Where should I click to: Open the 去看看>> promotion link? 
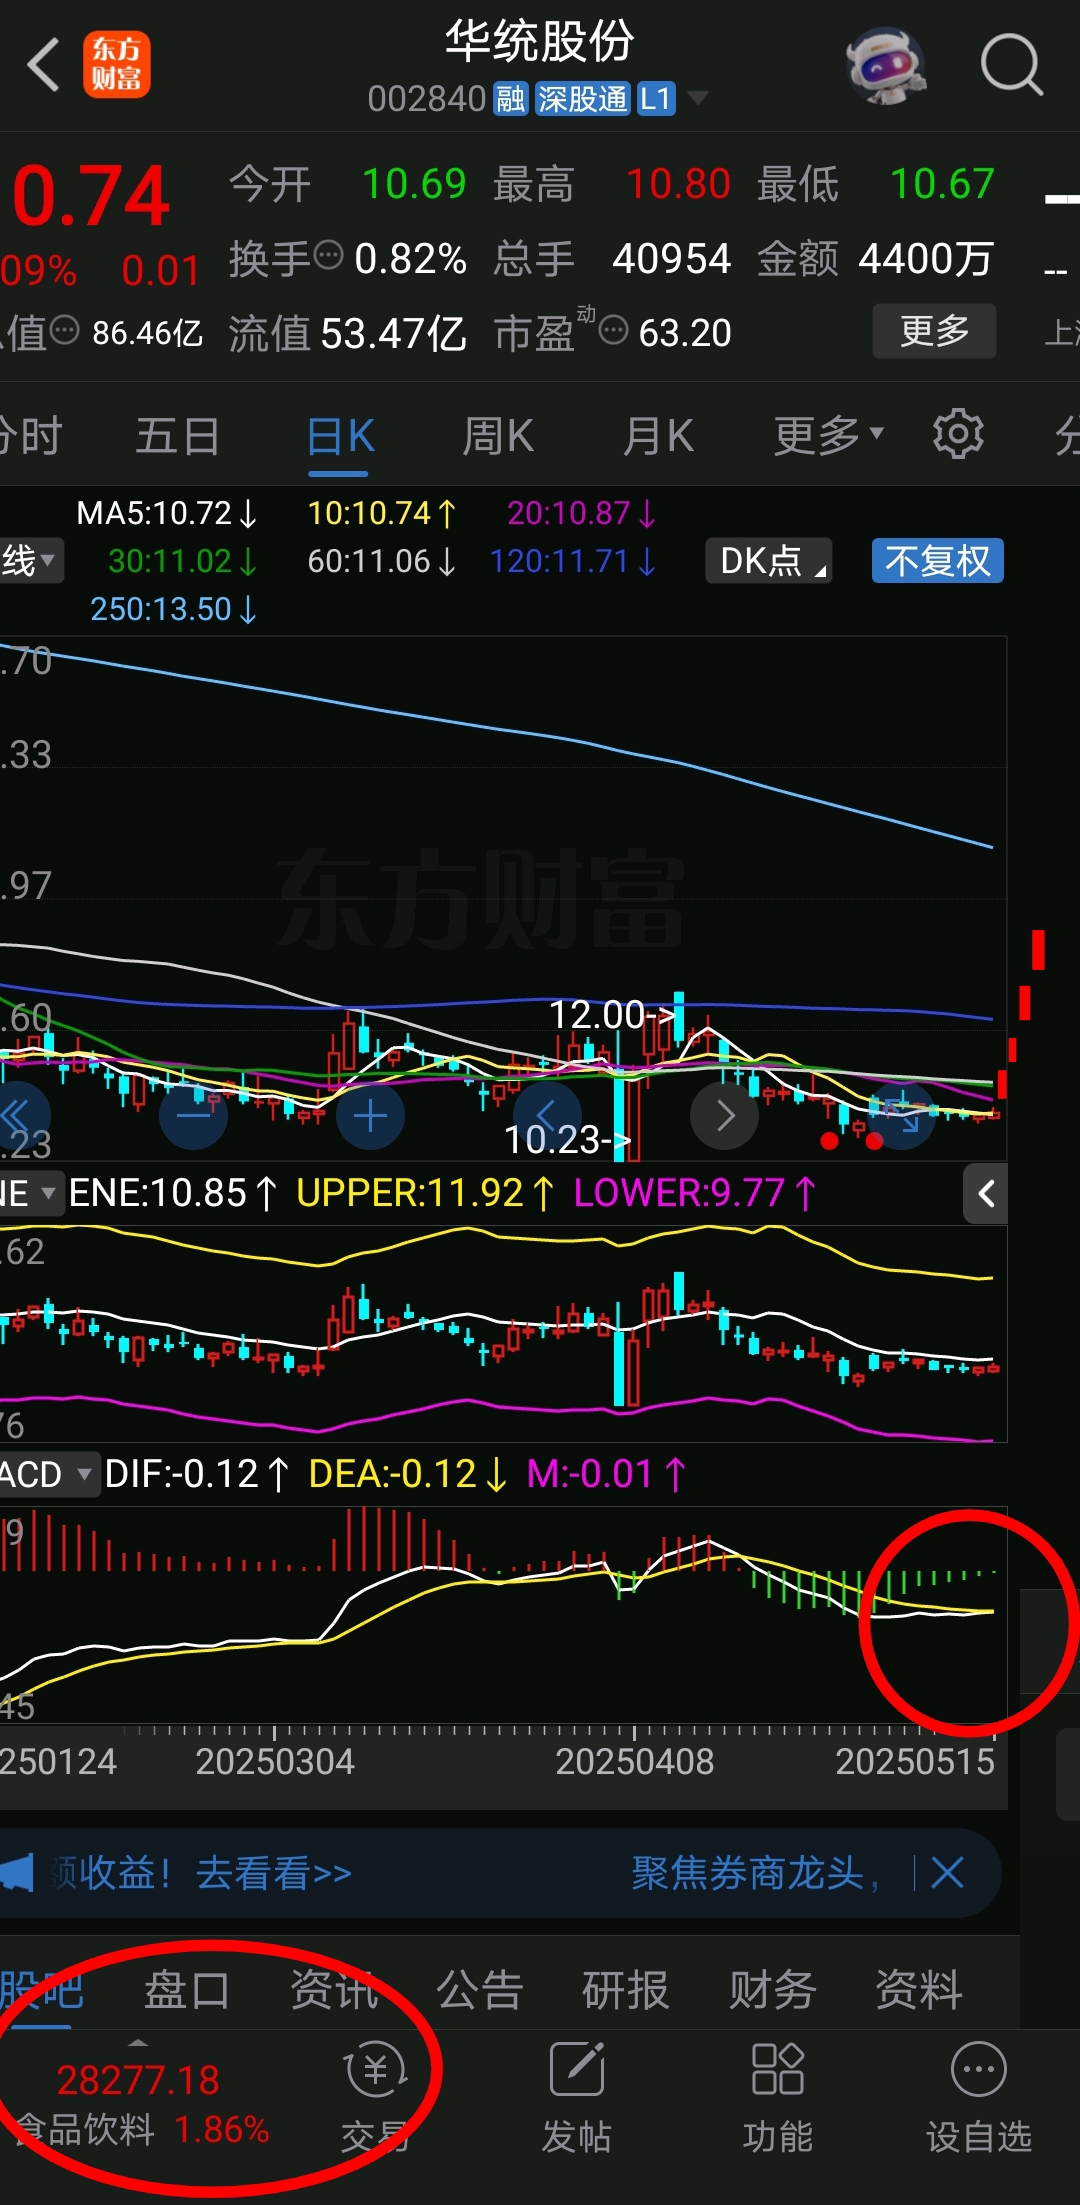coord(274,1873)
